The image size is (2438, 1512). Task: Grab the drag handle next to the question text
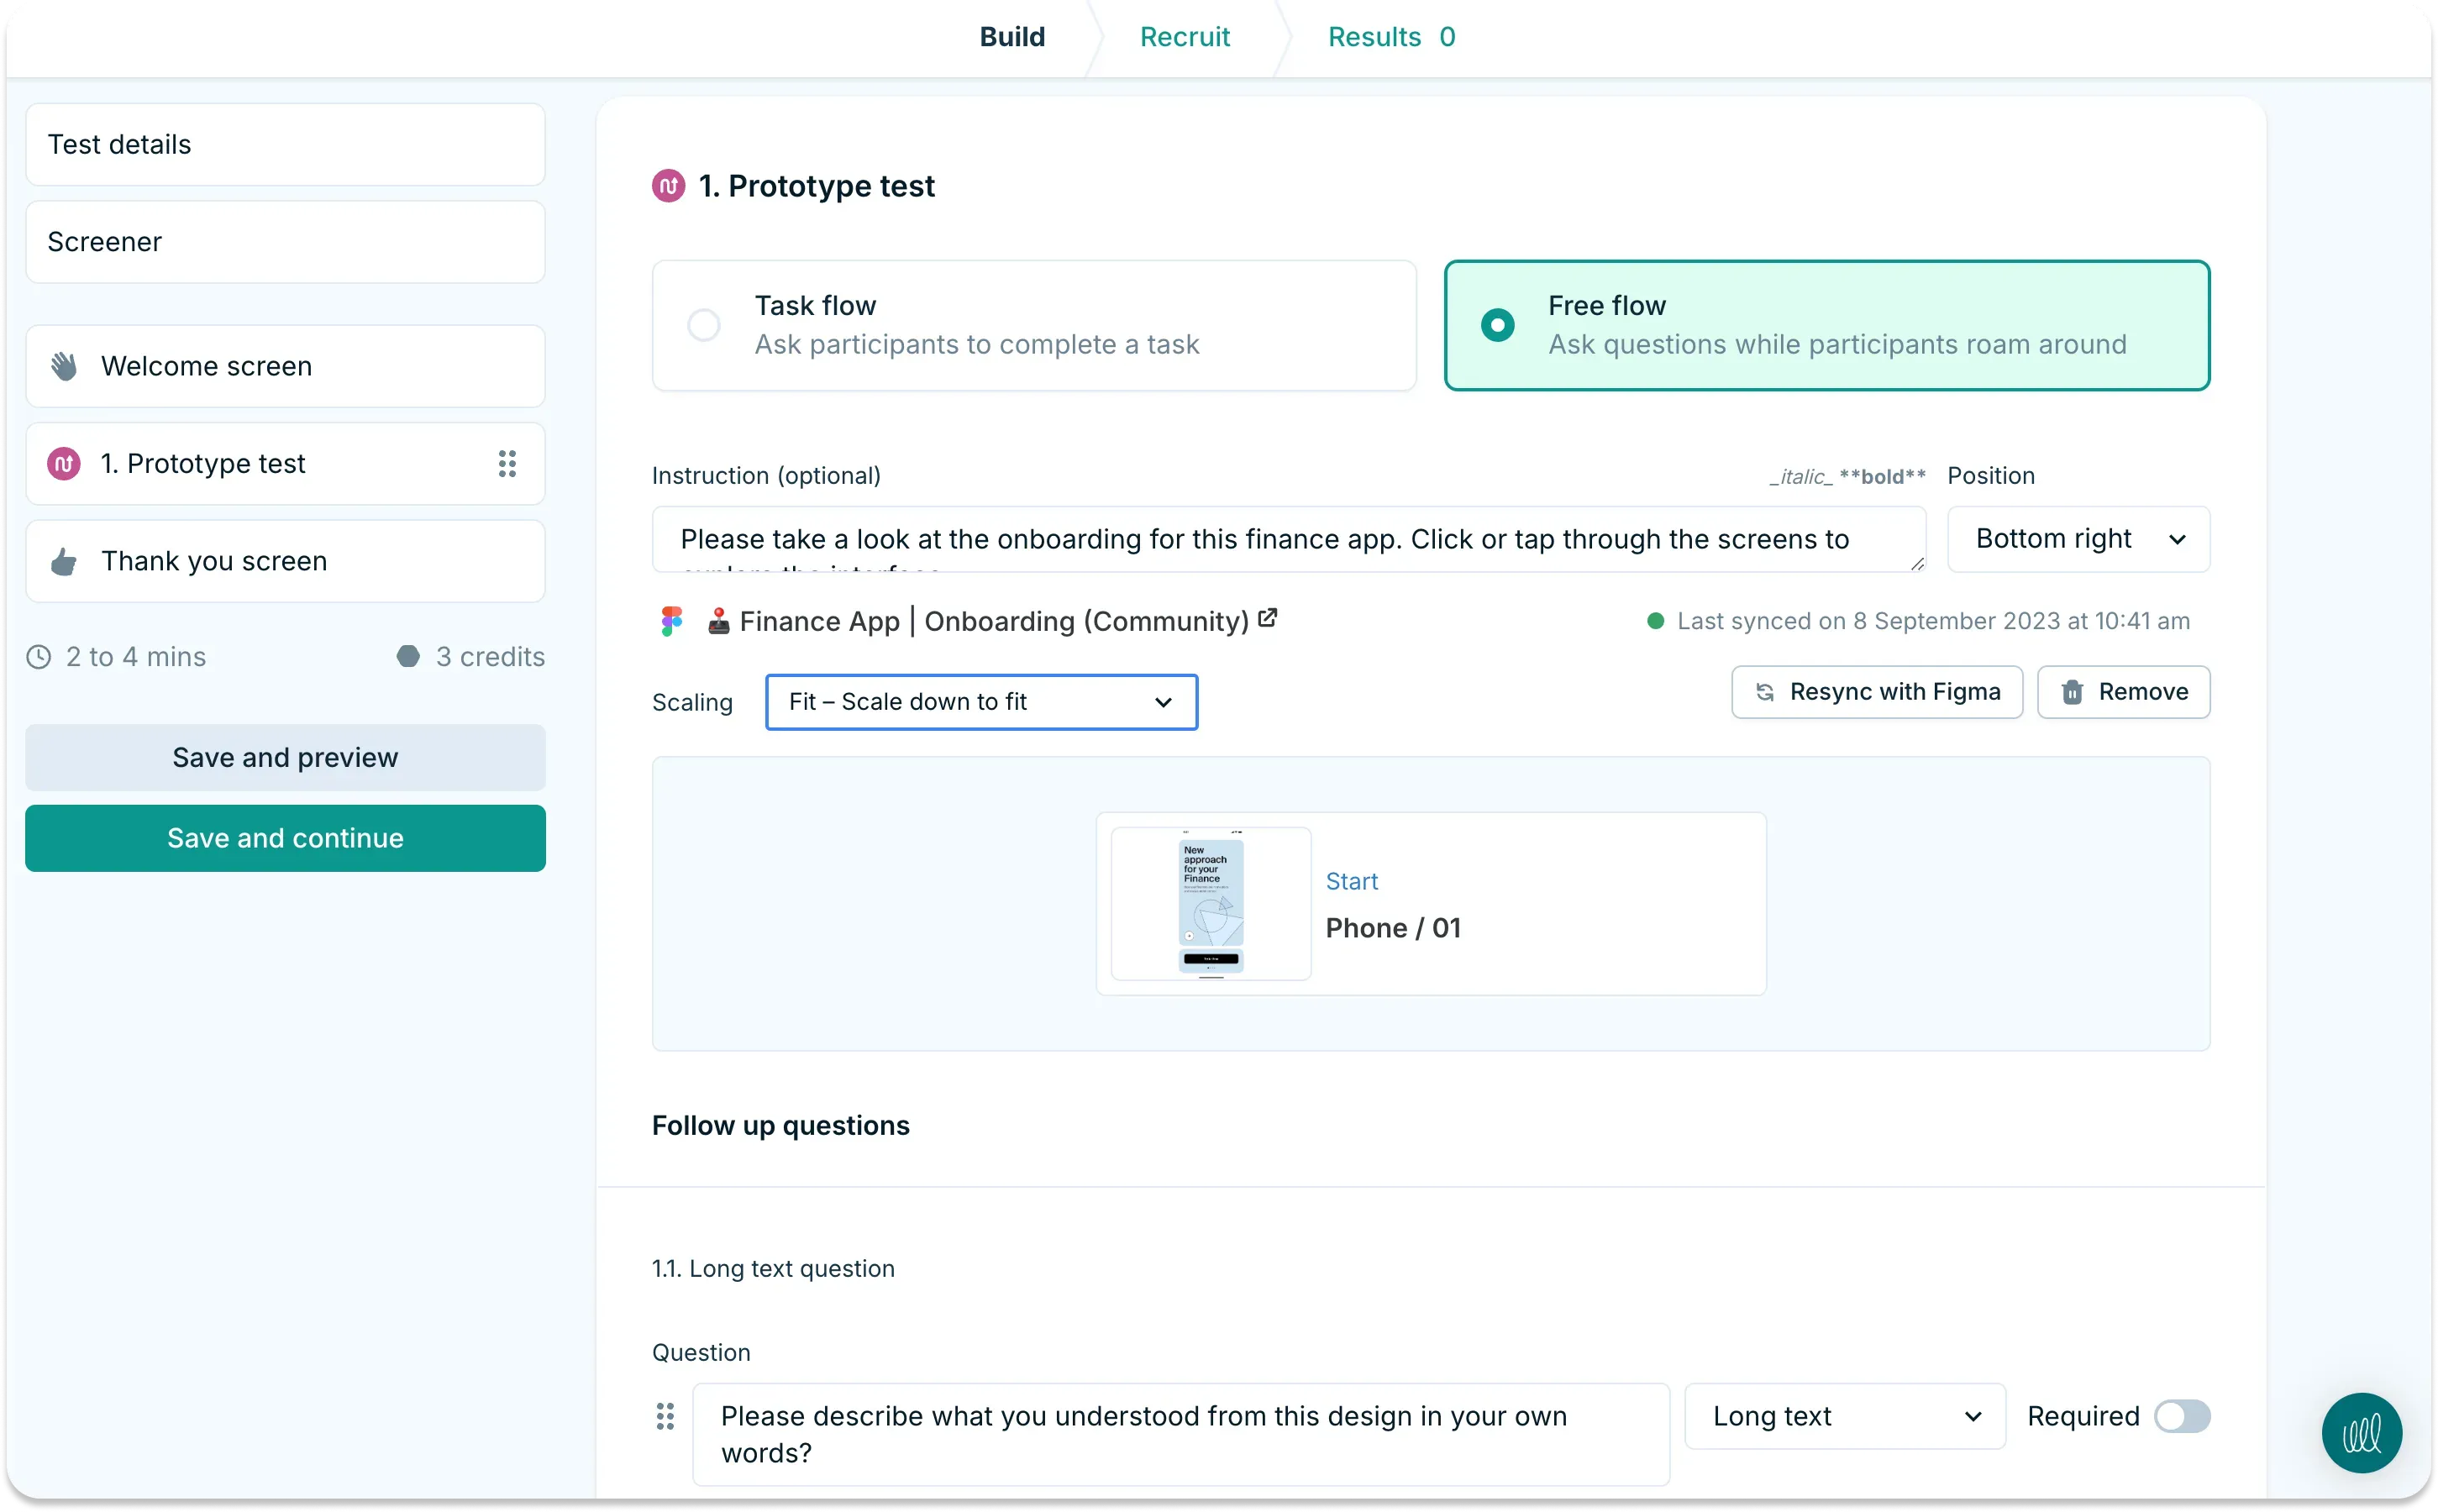665,1417
